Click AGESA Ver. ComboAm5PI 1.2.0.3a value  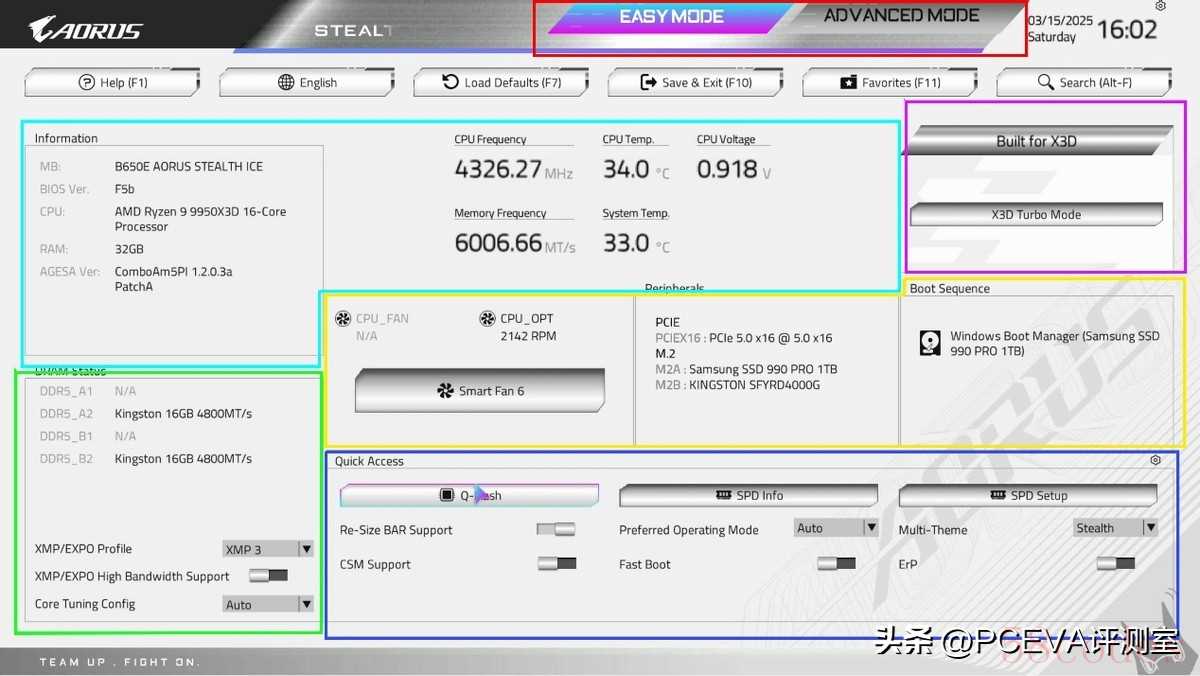coord(173,279)
